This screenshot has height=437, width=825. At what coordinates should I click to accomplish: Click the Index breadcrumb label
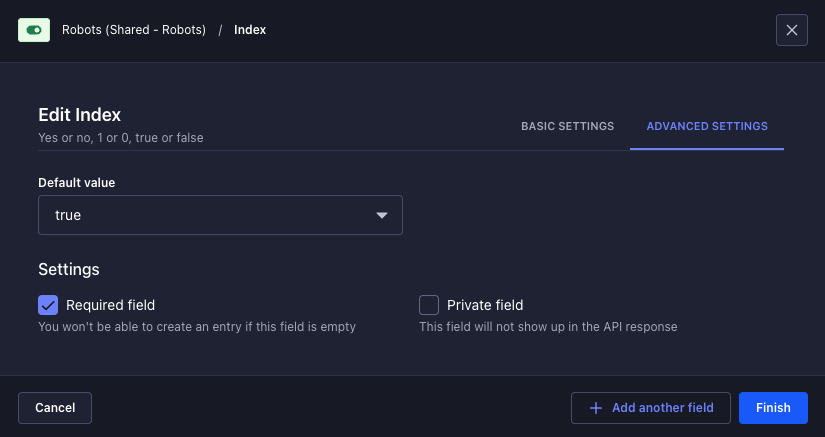click(x=250, y=30)
